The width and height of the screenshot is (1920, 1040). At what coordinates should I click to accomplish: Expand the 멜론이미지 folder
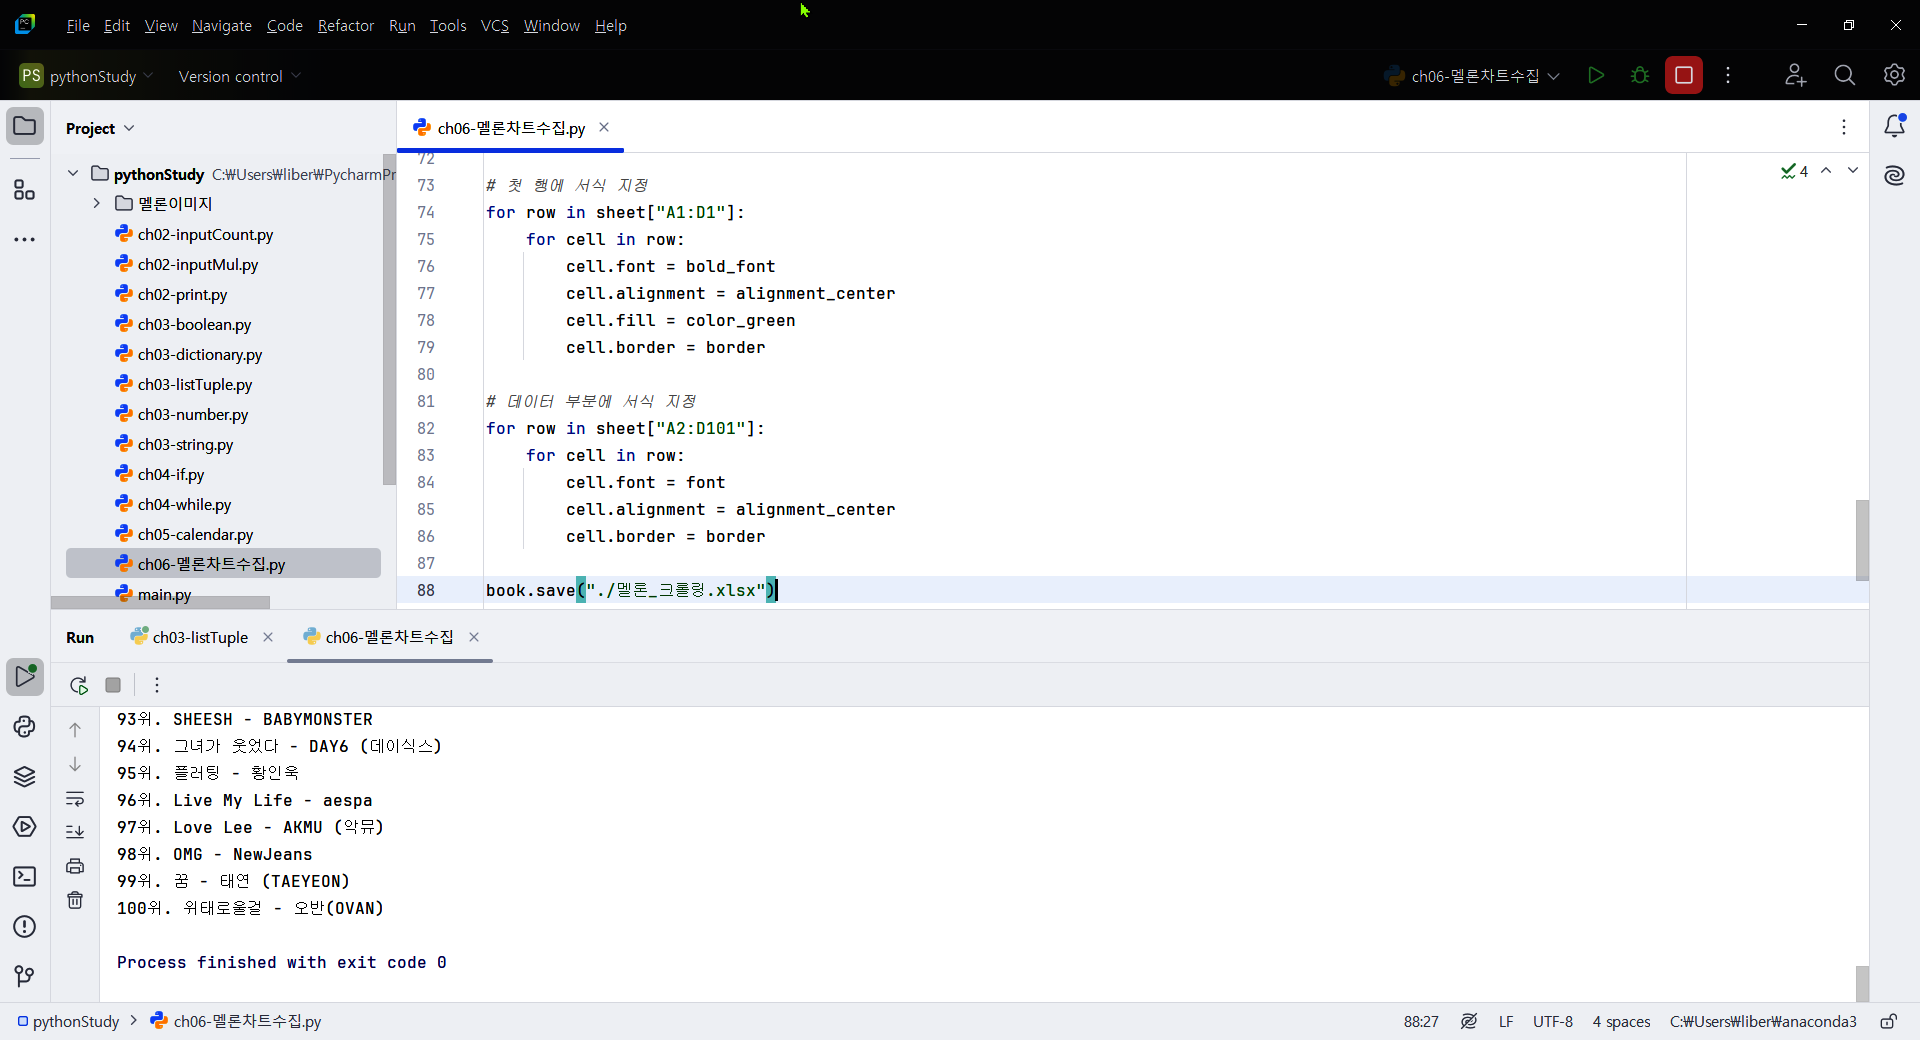tap(97, 203)
